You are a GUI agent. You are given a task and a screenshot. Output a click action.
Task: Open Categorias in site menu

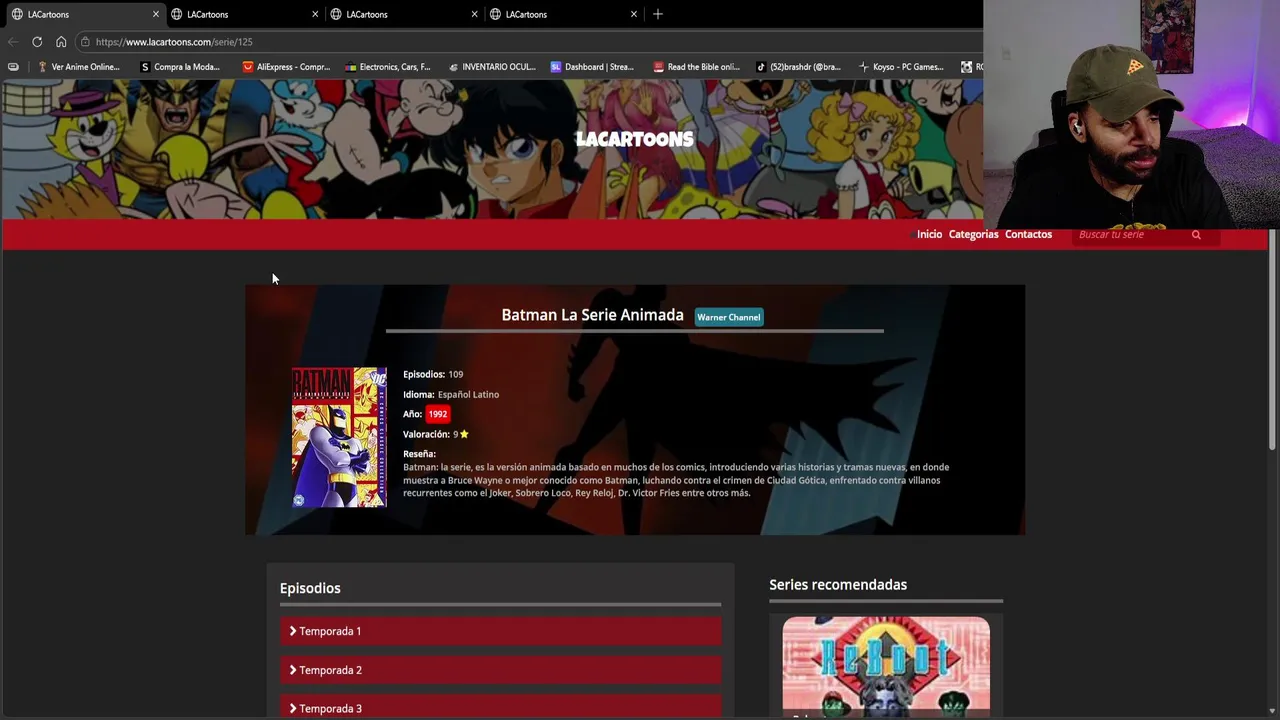(x=973, y=234)
